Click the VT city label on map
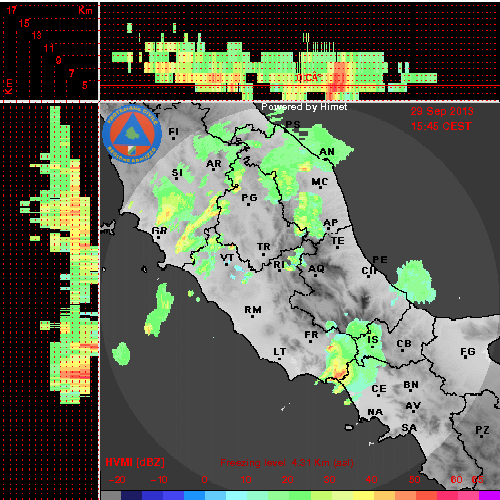This screenshot has width=500, height=500. coord(227,258)
